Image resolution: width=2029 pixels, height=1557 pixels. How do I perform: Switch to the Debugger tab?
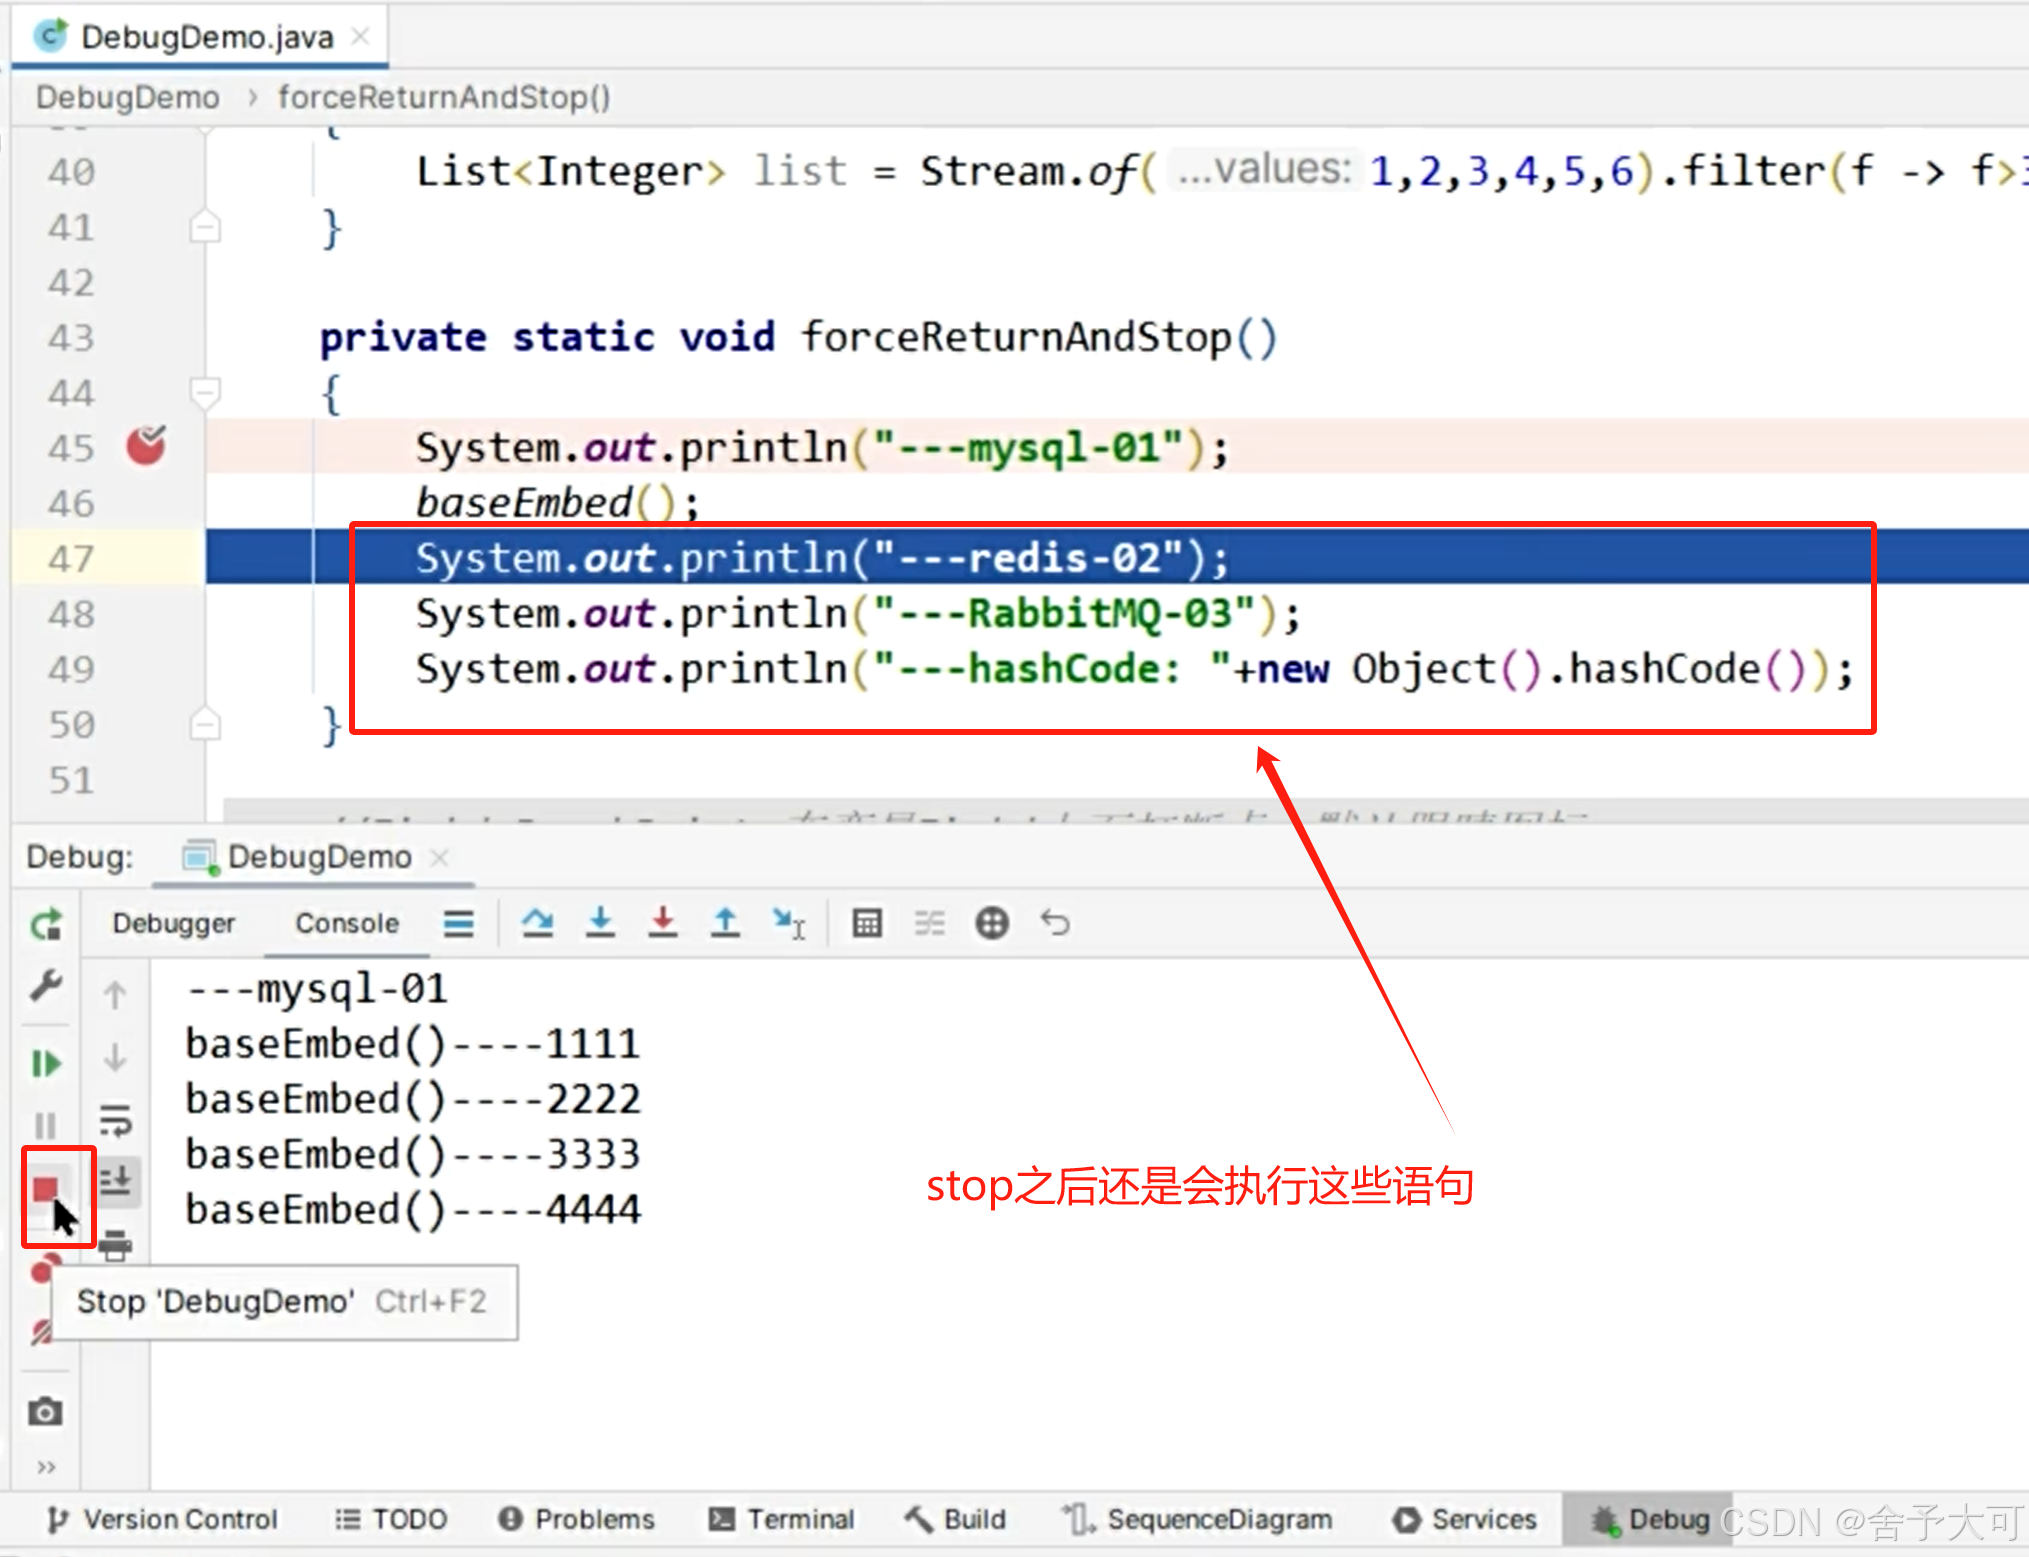pos(173,923)
